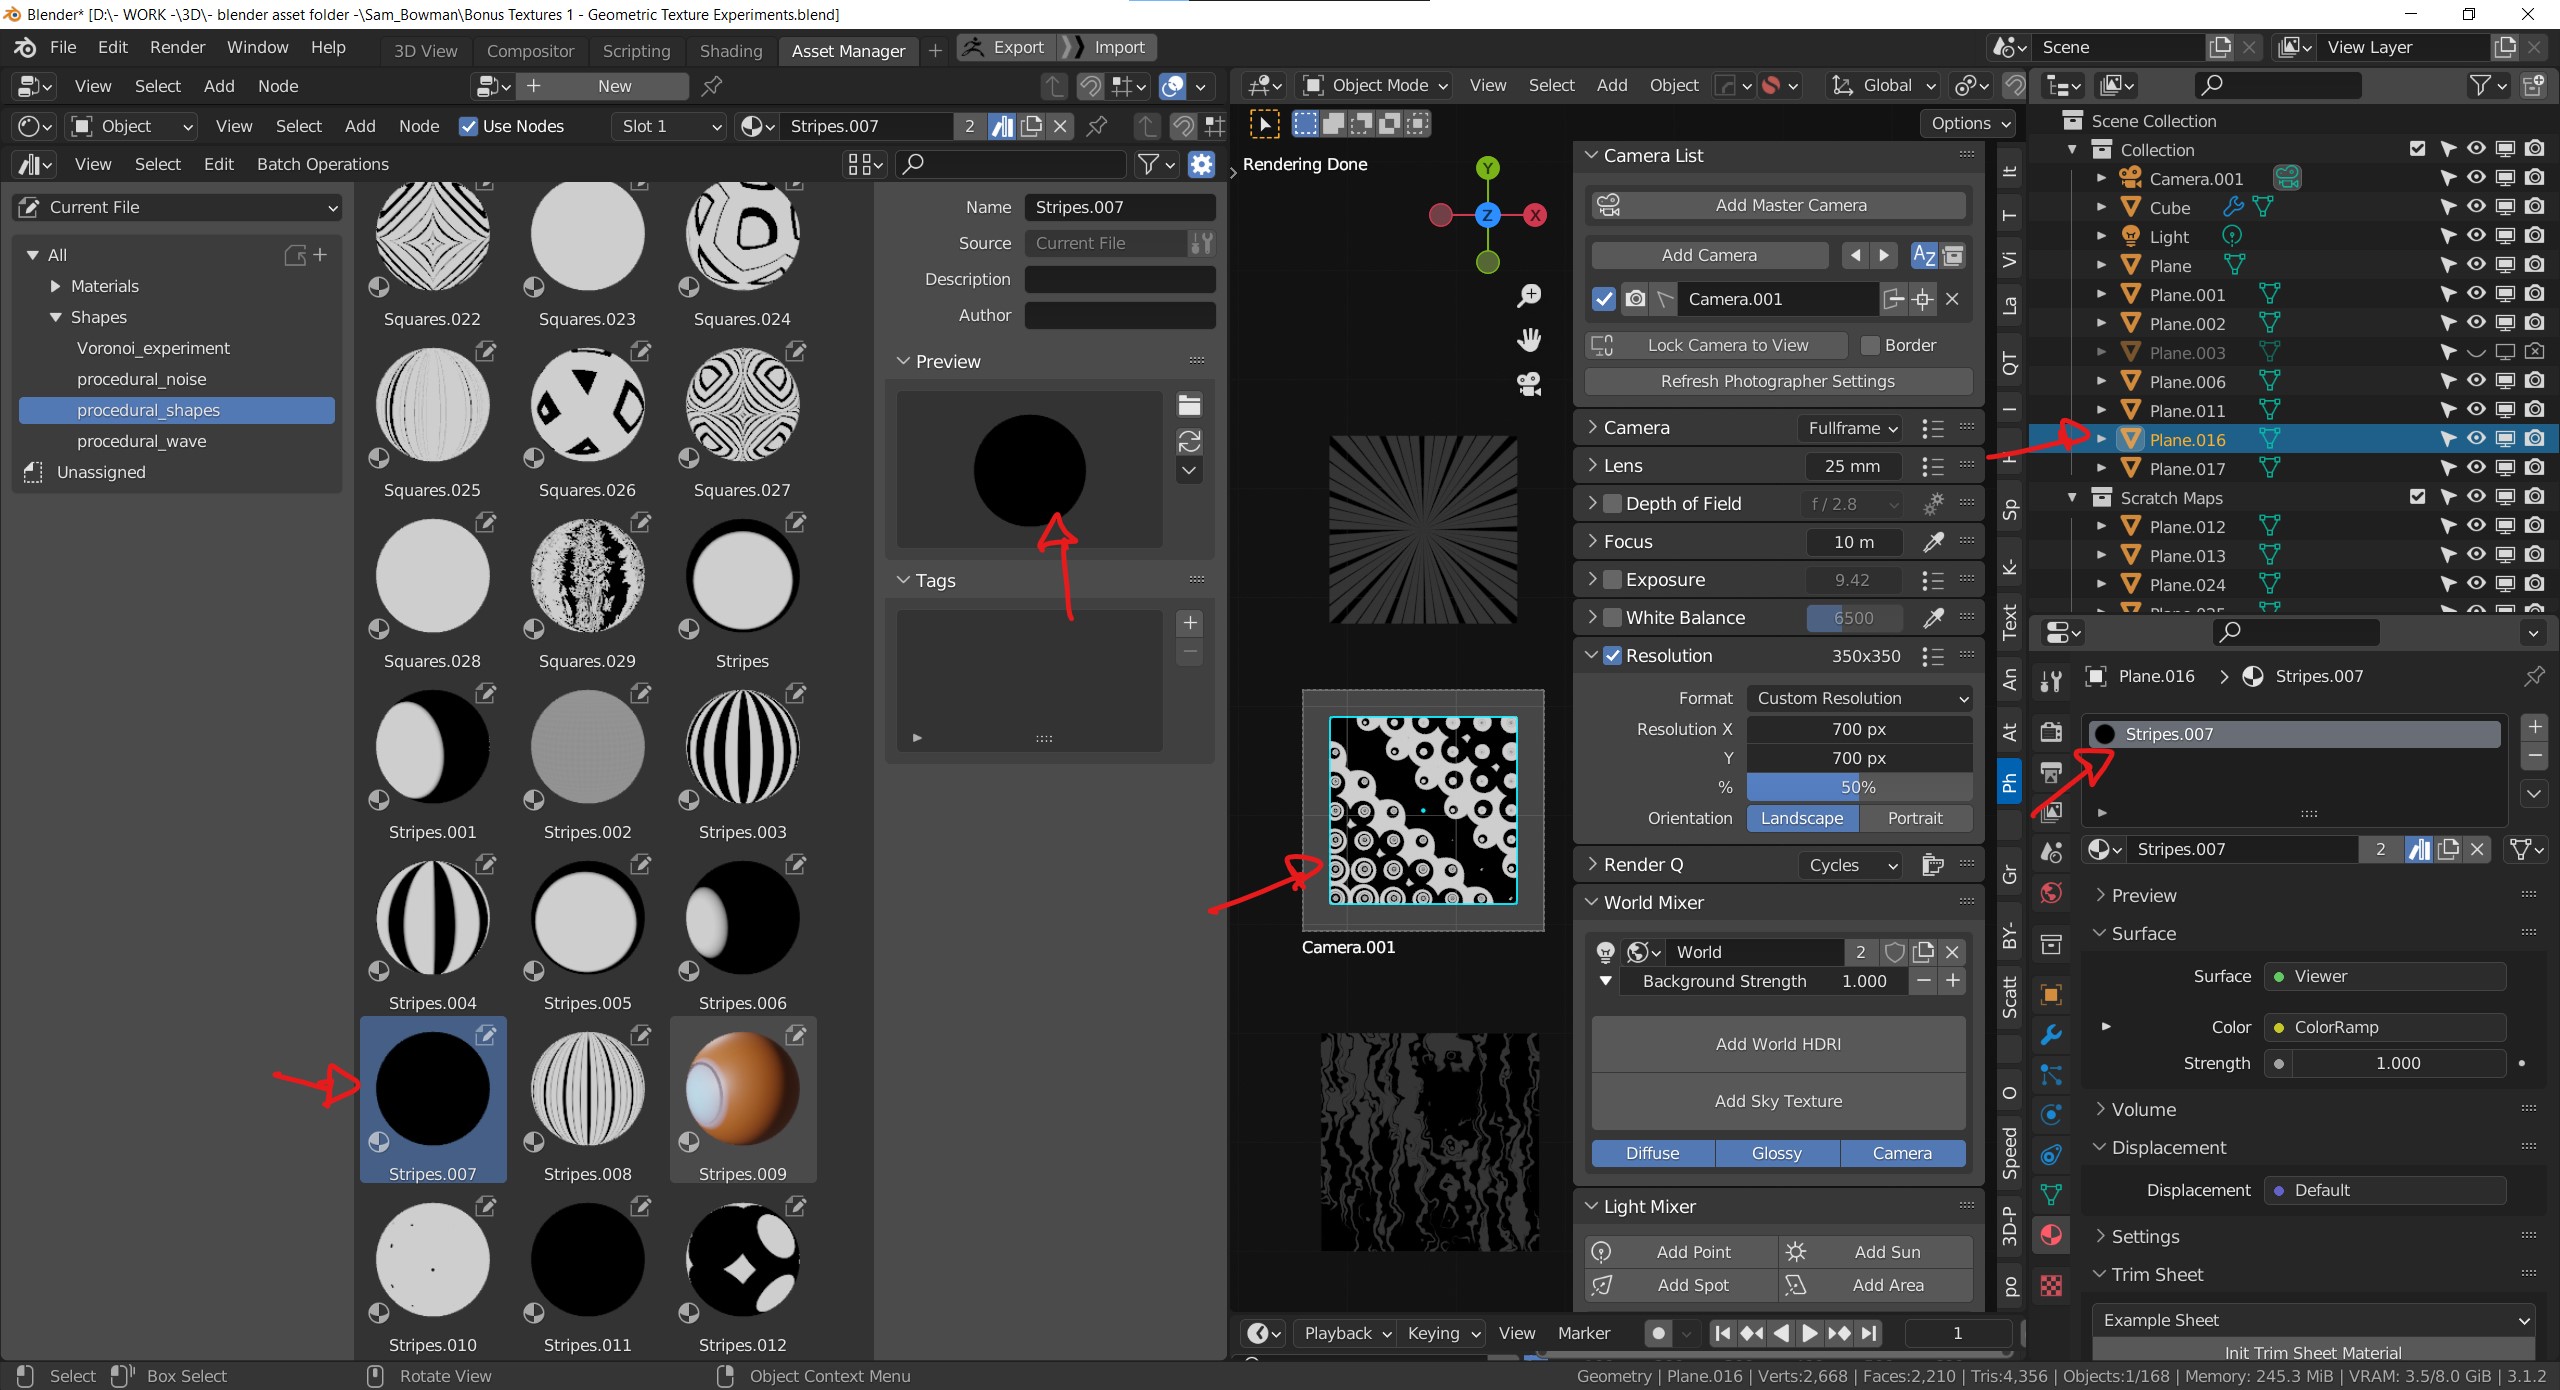Hide Plane.002 with its eye toggle
This screenshot has width=2560, height=1390.
pyautogui.click(x=2475, y=322)
